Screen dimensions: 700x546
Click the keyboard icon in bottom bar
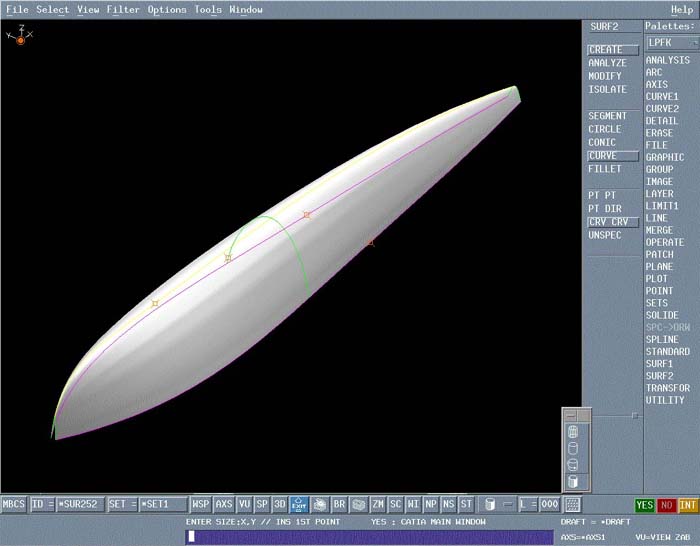pos(573,505)
